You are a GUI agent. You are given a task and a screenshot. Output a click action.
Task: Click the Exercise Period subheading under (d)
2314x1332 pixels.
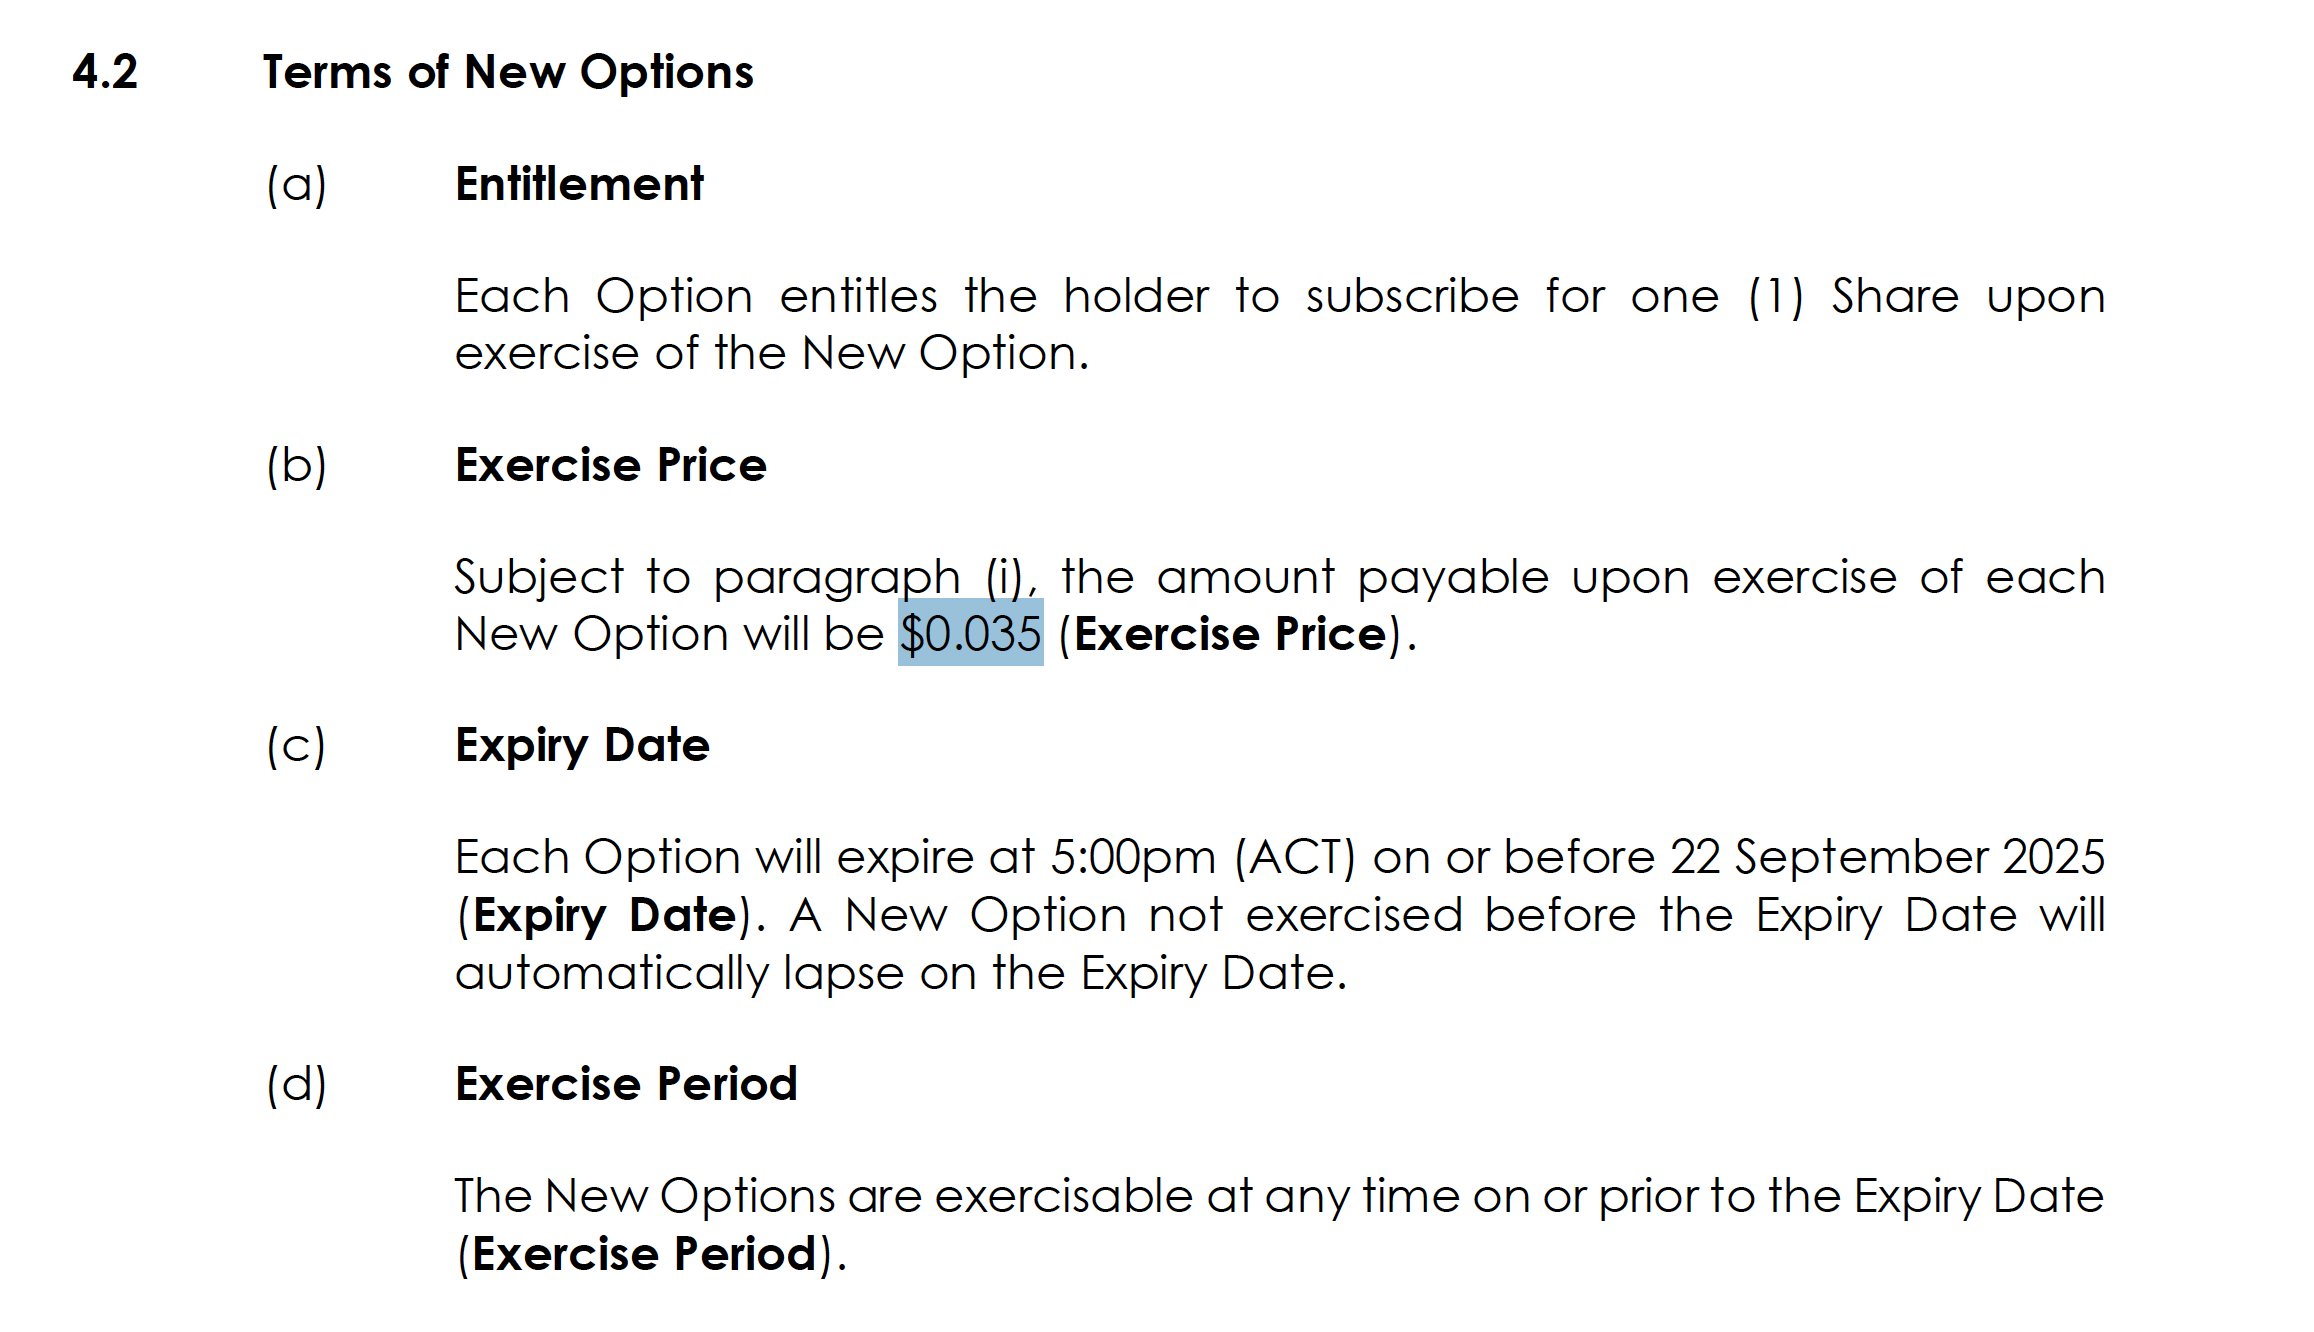(x=626, y=1084)
